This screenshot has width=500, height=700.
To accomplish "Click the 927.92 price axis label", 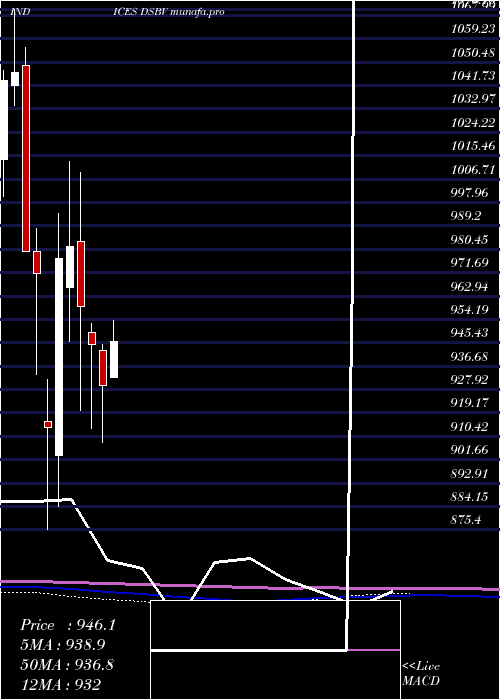I will pos(470,380).
